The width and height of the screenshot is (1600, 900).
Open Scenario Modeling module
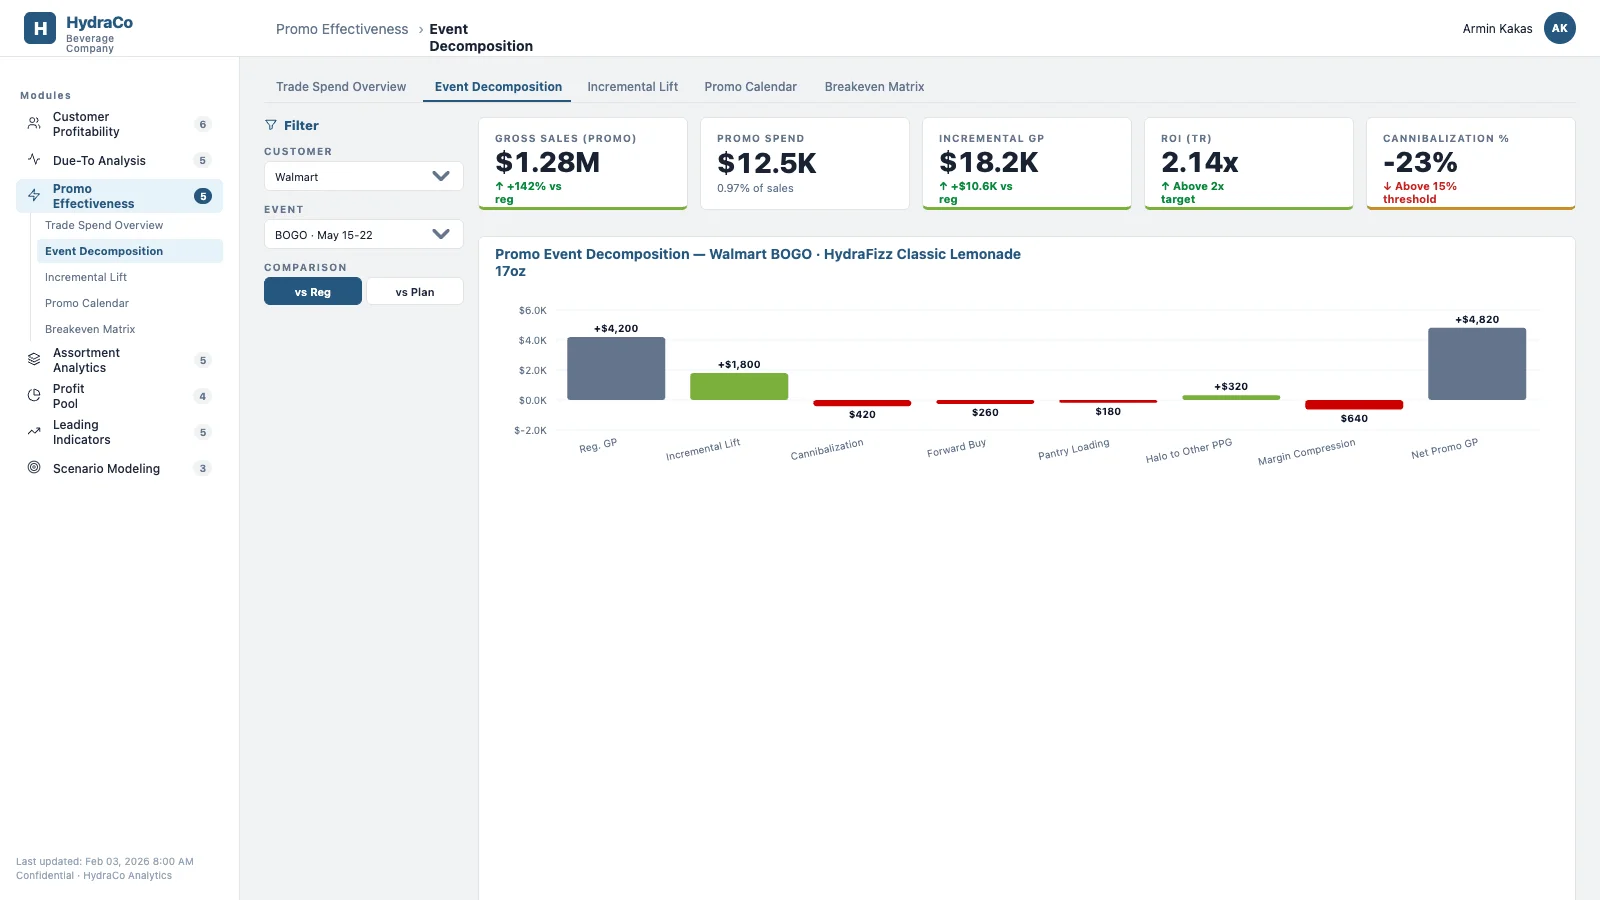(119, 468)
